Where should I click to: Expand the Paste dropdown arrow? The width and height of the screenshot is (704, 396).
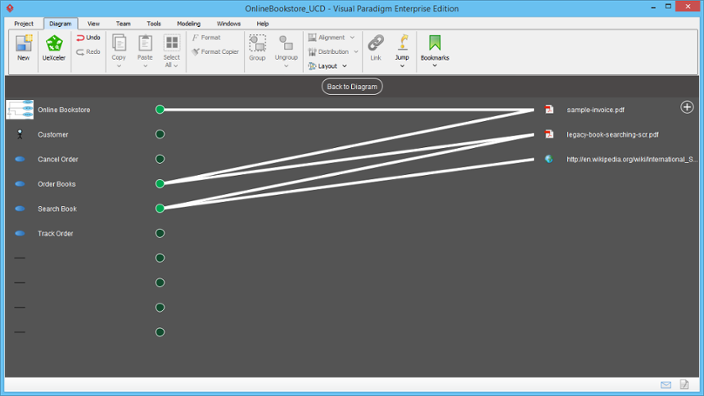click(x=145, y=66)
